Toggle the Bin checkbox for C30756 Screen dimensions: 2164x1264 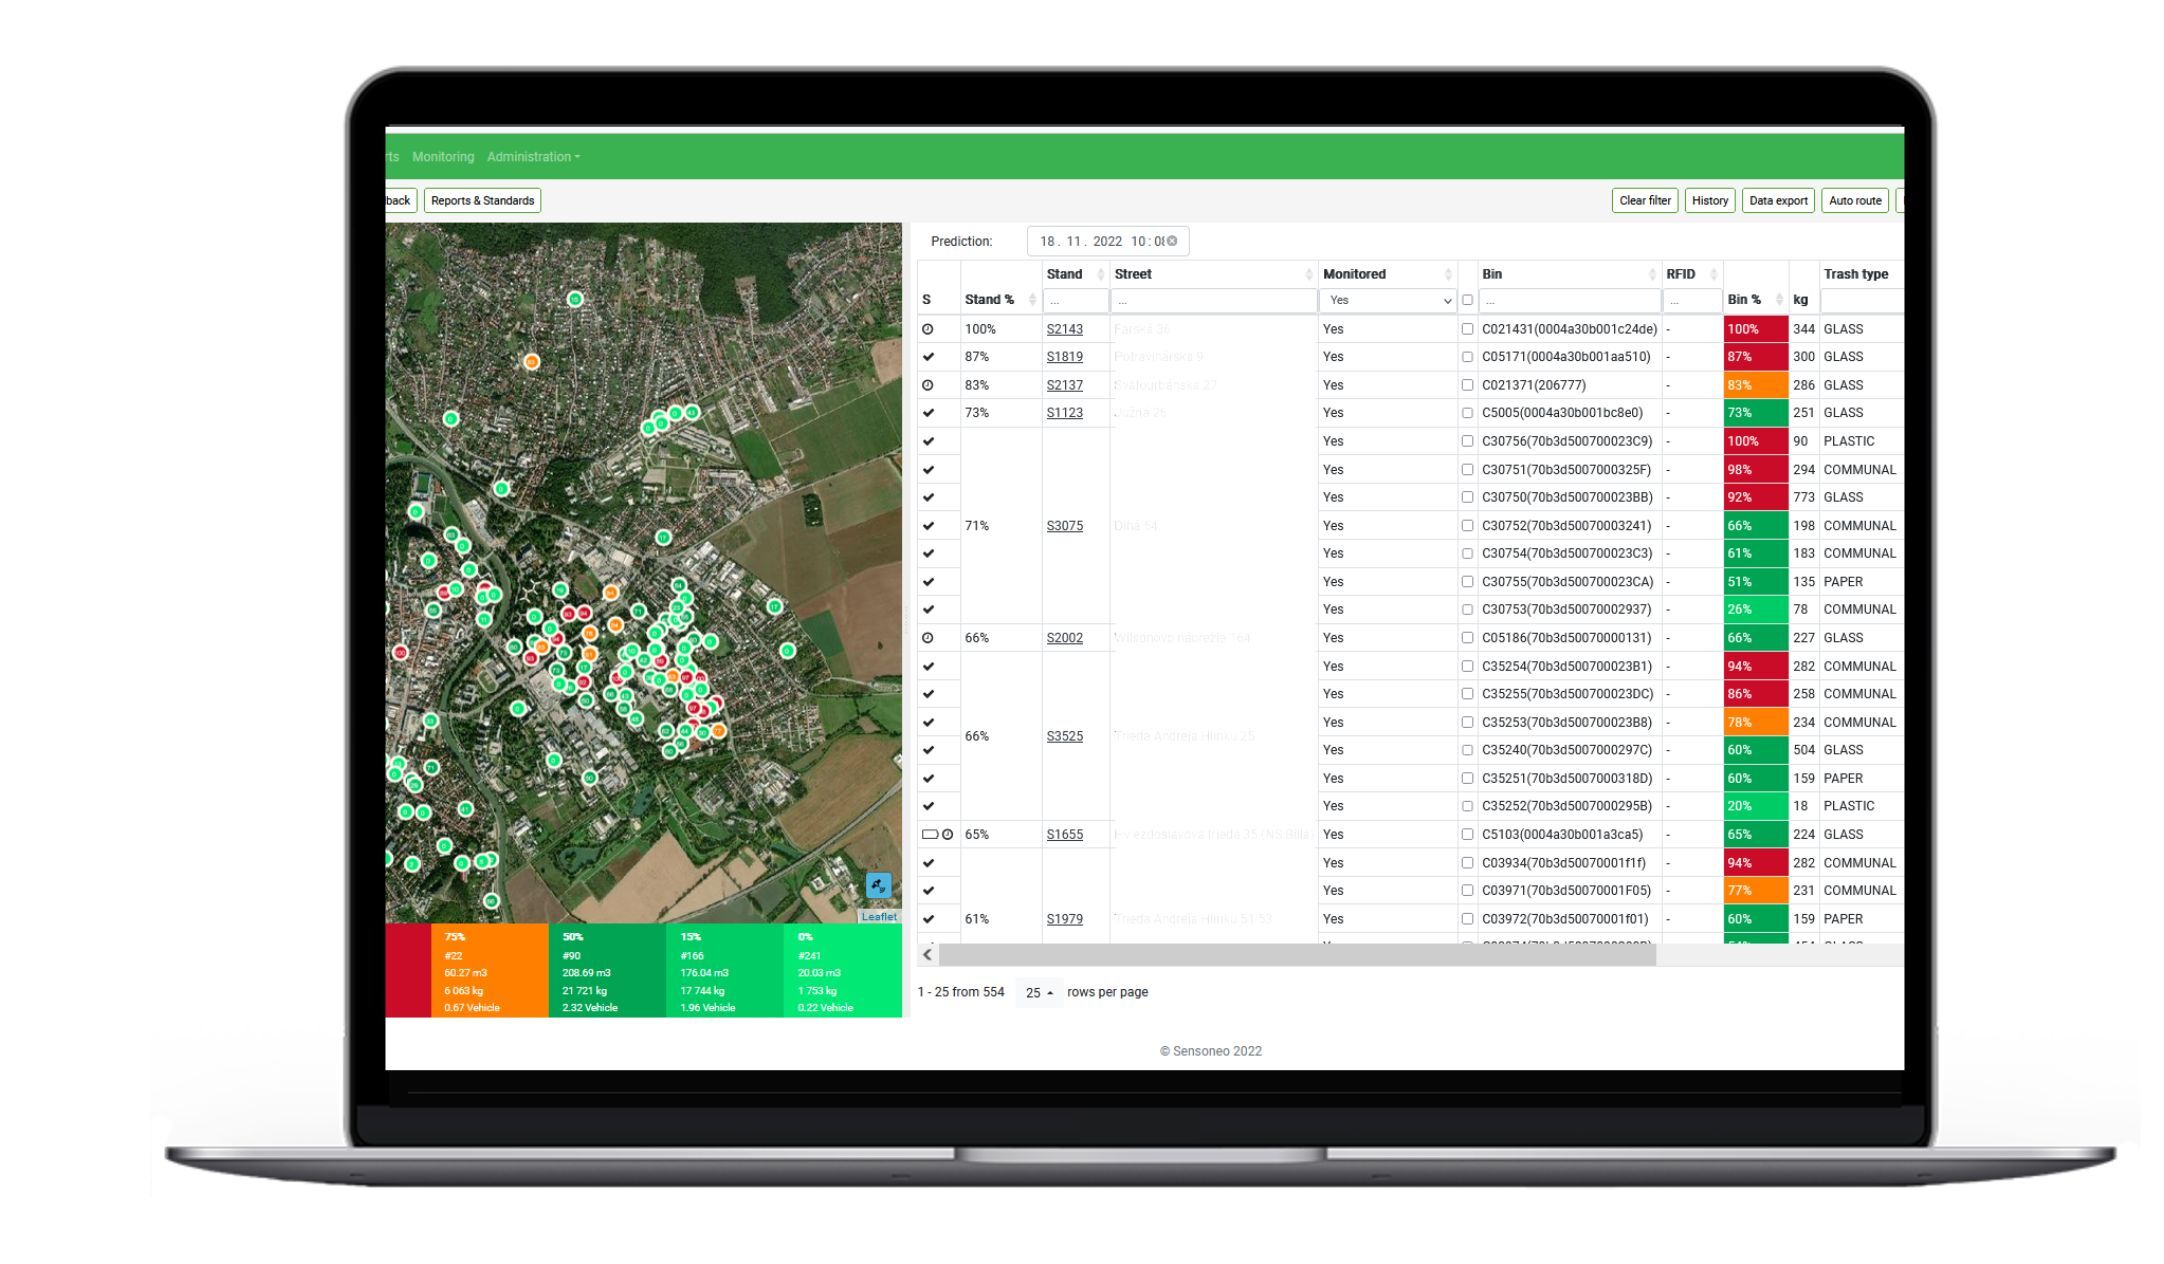tap(1467, 441)
